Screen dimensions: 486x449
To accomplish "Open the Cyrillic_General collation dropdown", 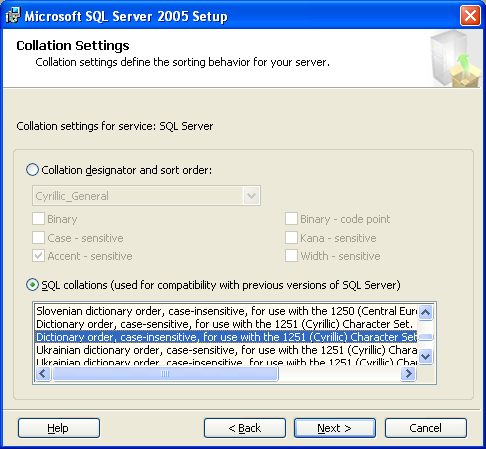I will tap(251, 196).
